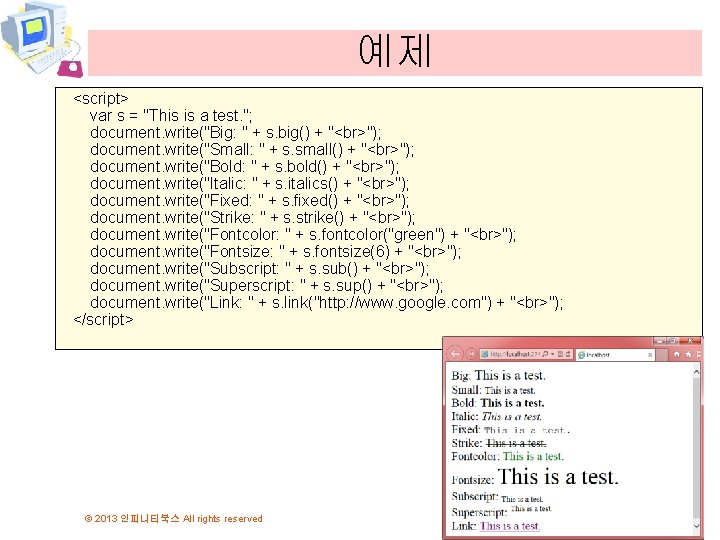Click the browser Back arrow button
The image size is (720, 540).
click(455, 354)
